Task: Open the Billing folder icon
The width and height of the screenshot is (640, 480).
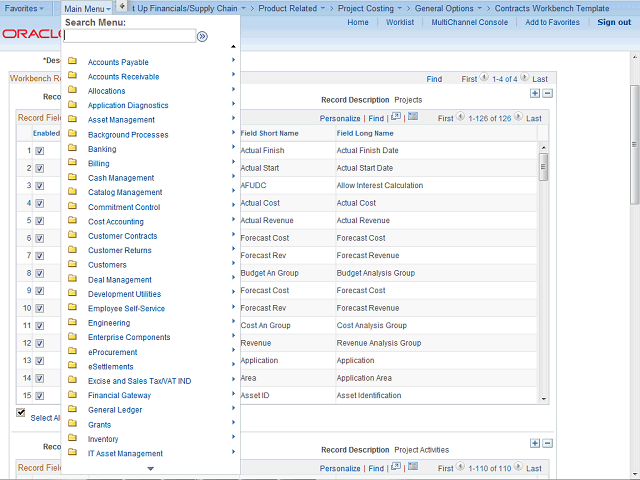Action: (x=73, y=162)
